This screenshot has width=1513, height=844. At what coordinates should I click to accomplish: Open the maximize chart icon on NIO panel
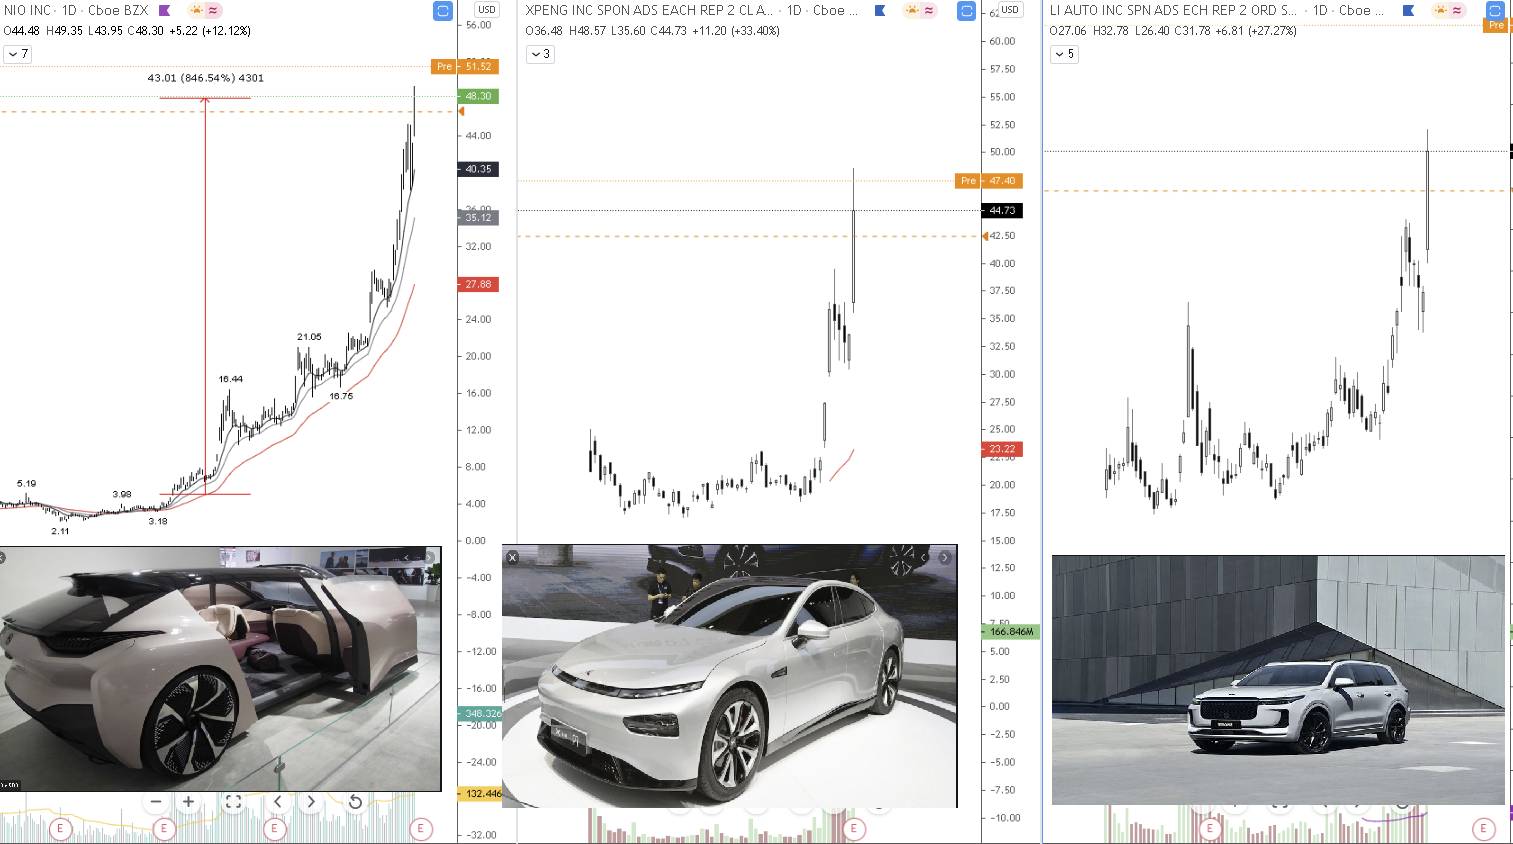(x=441, y=11)
